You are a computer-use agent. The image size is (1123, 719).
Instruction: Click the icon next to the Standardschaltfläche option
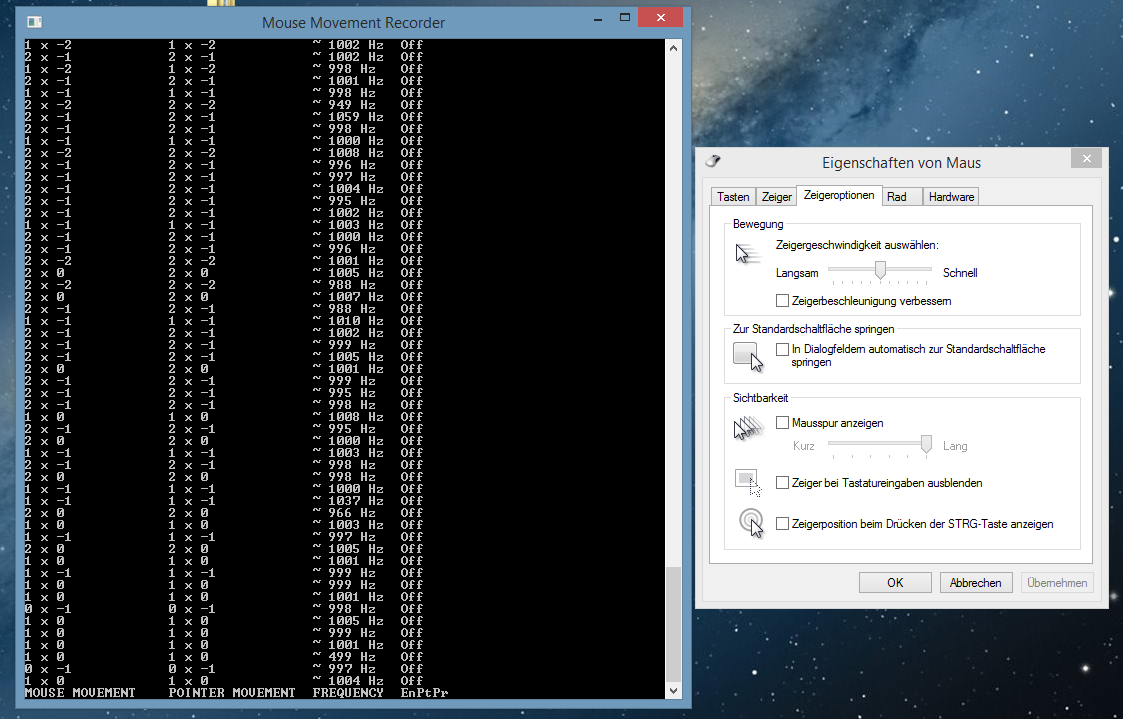(x=748, y=355)
